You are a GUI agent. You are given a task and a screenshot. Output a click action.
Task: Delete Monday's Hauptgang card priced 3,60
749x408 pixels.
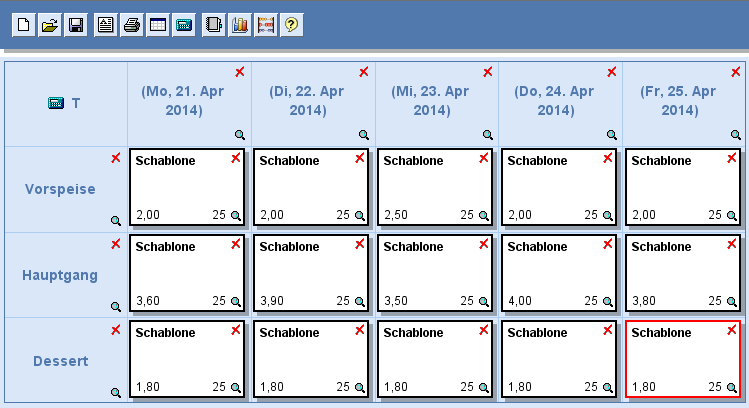tap(235, 244)
